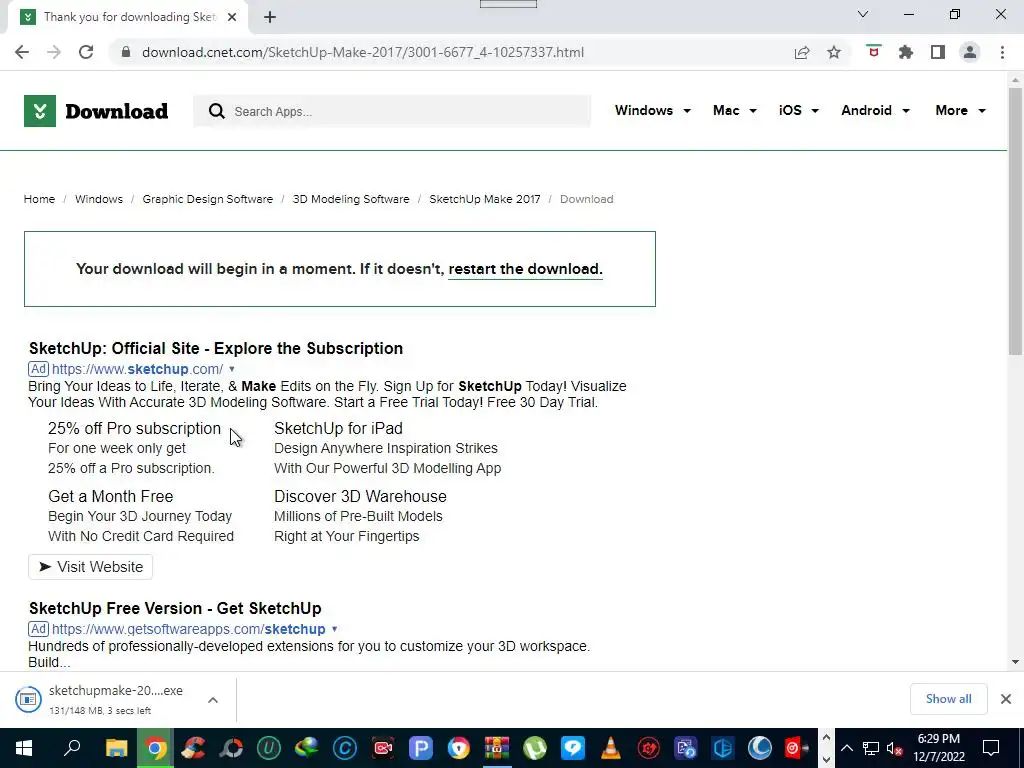Click the Internet Download Manager taskbar icon

[x=306, y=748]
